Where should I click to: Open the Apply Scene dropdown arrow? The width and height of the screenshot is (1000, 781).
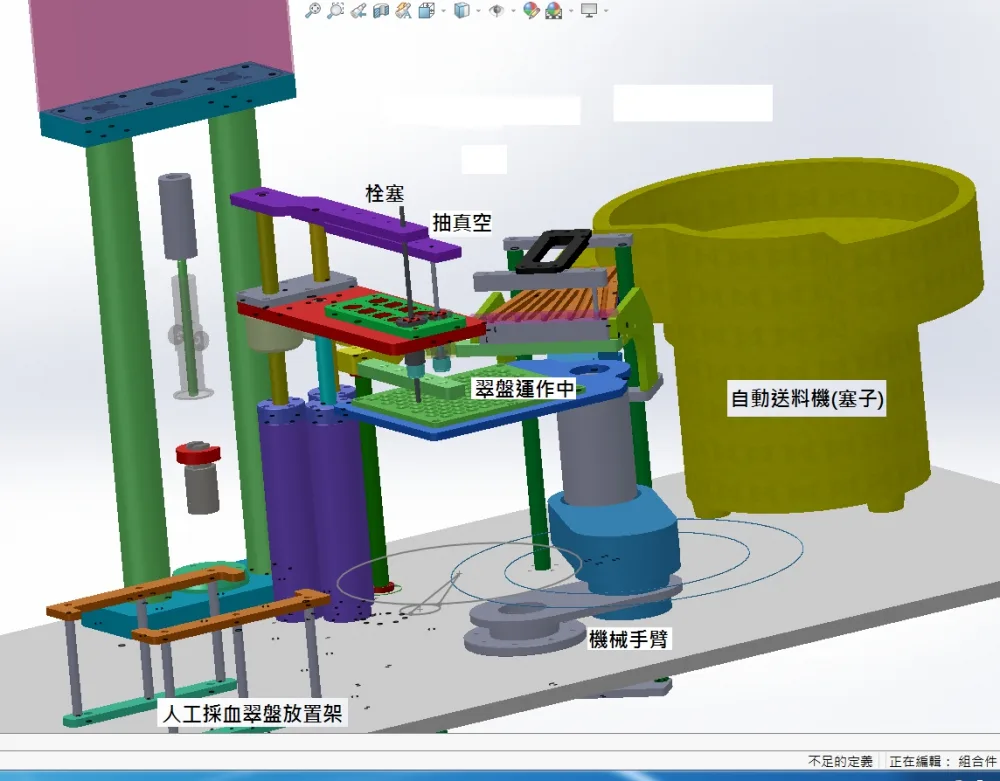(571, 10)
